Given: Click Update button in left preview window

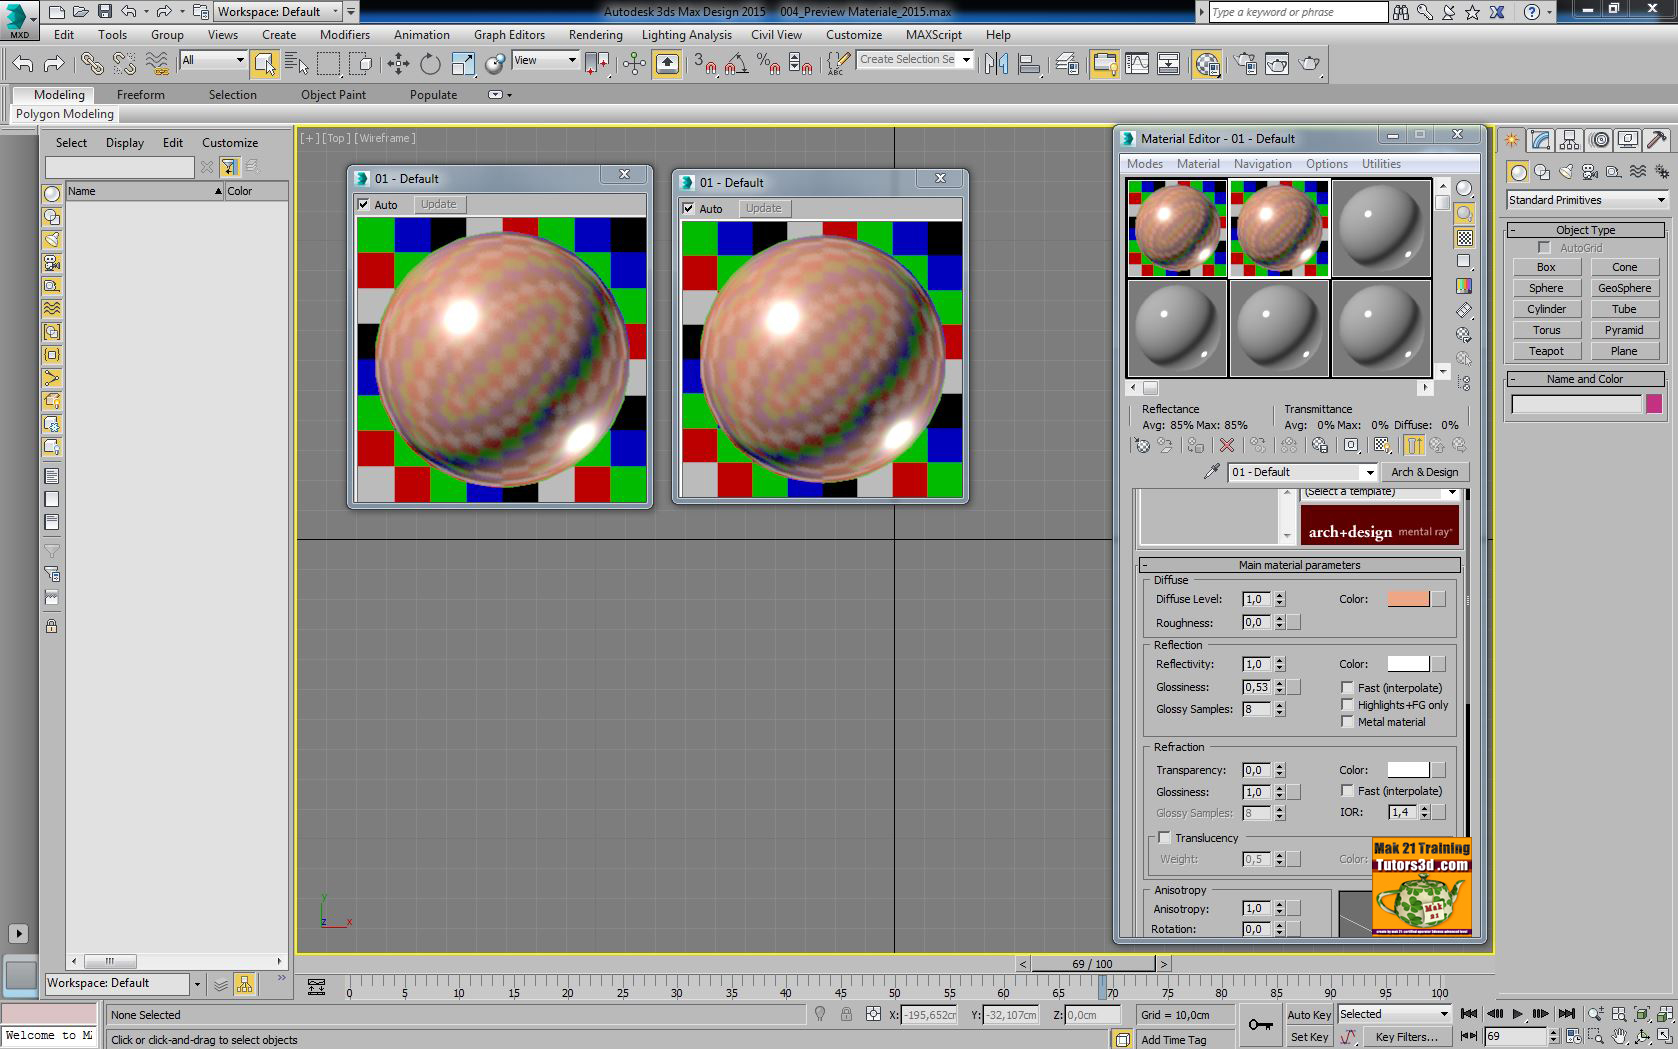Looking at the screenshot, I should tap(438, 204).
